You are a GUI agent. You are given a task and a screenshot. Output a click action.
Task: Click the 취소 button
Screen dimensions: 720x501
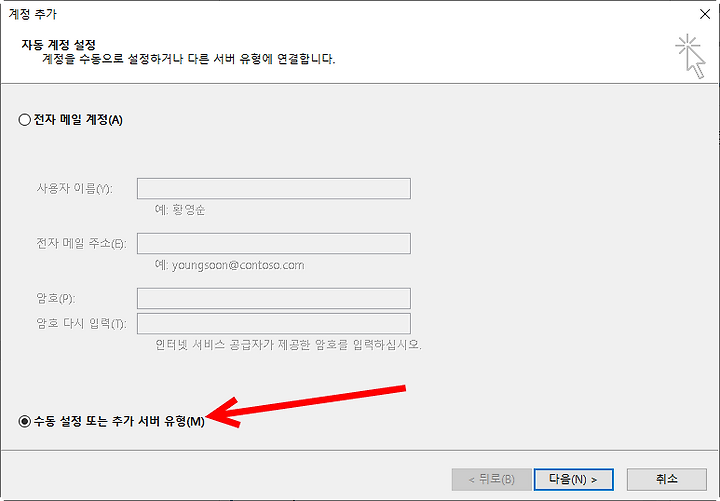coord(666,479)
